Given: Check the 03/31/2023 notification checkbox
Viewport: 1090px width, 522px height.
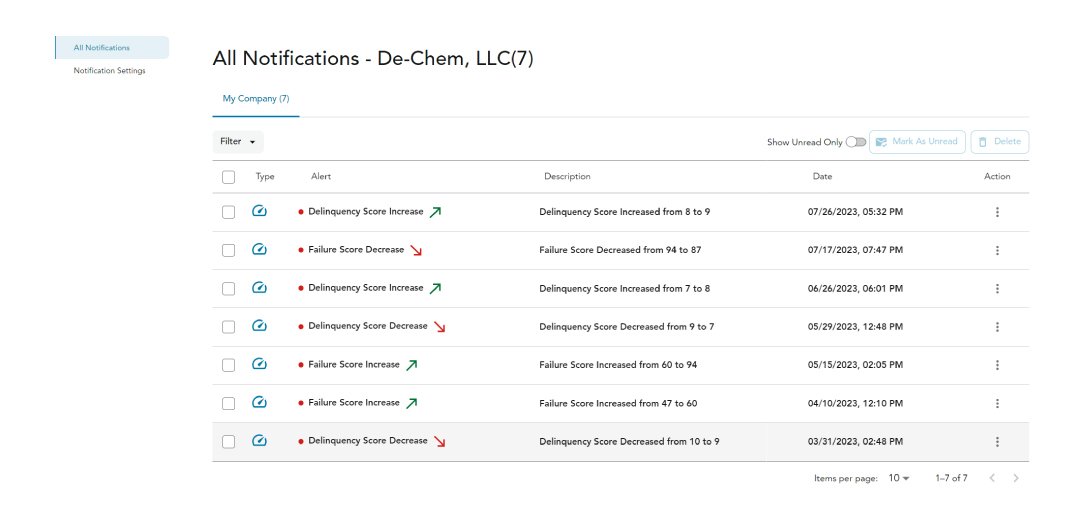Looking at the screenshot, I should [229, 441].
